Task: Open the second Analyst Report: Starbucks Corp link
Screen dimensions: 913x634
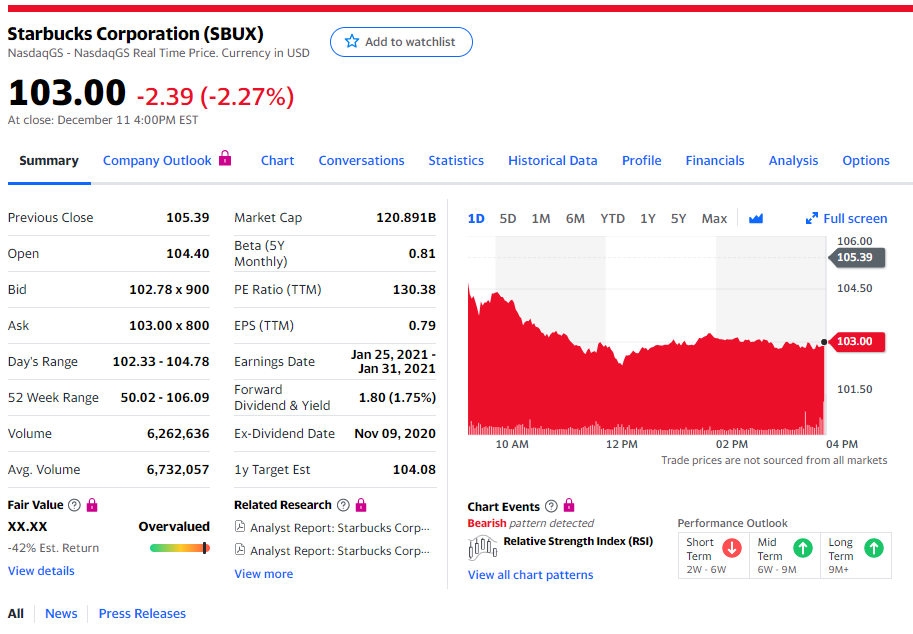Action: click(339, 550)
